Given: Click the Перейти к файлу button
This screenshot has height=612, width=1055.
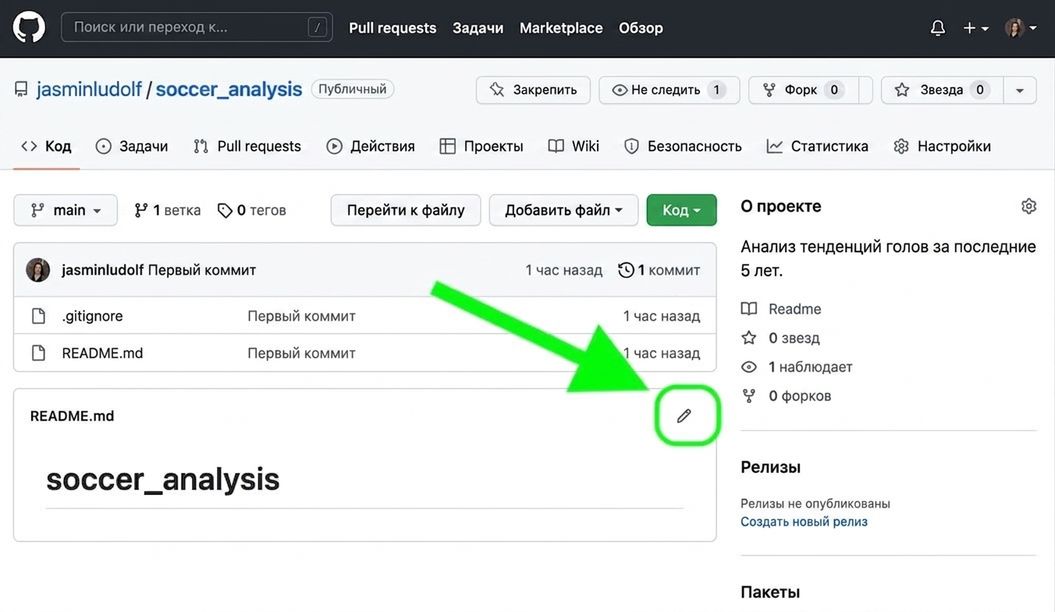Looking at the screenshot, I should tap(406, 211).
